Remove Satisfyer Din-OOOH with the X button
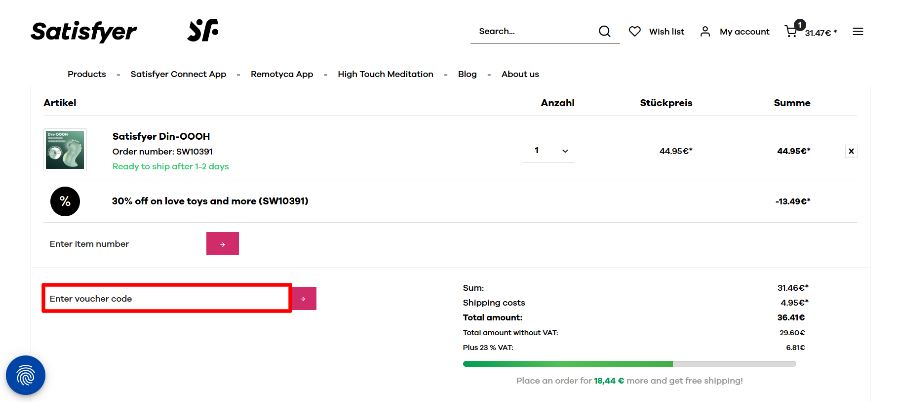This screenshot has width=900, height=402. tap(851, 152)
